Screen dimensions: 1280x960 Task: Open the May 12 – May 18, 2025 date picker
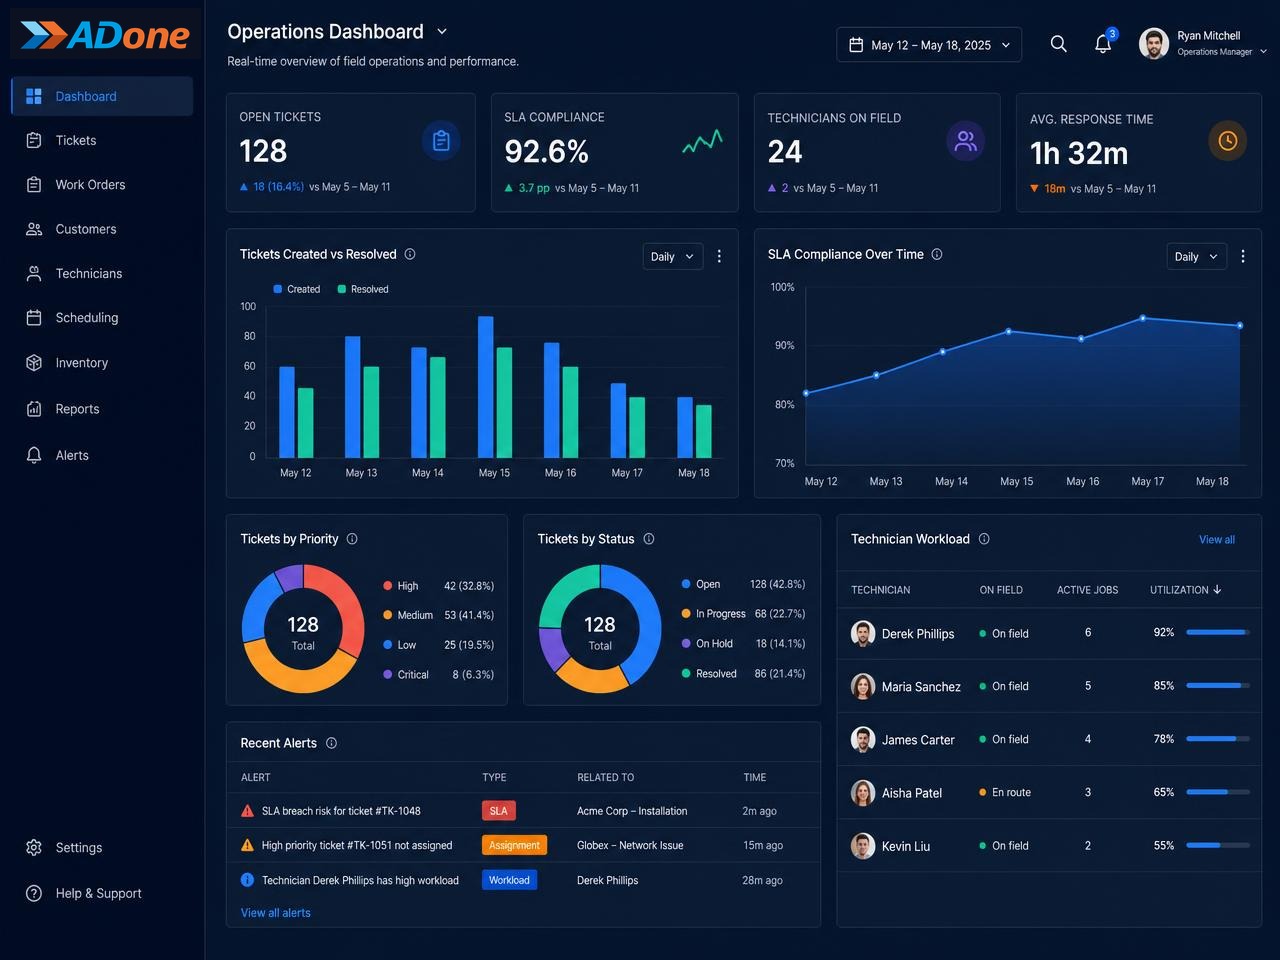(x=929, y=45)
